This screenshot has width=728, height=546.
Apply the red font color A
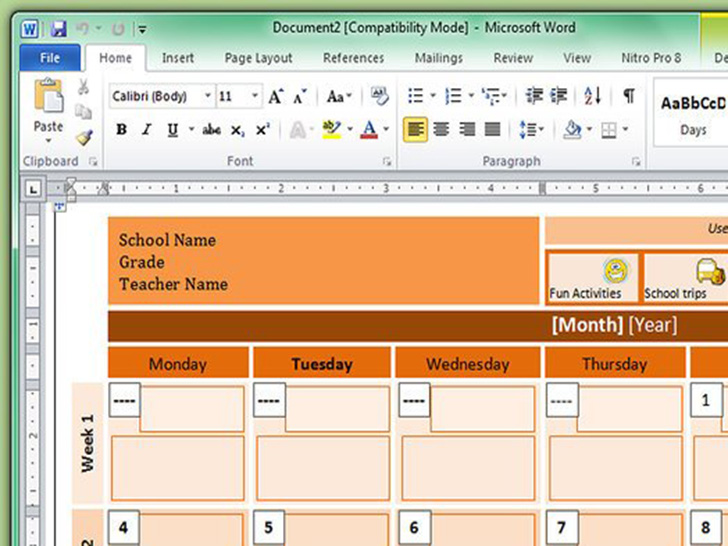point(369,130)
